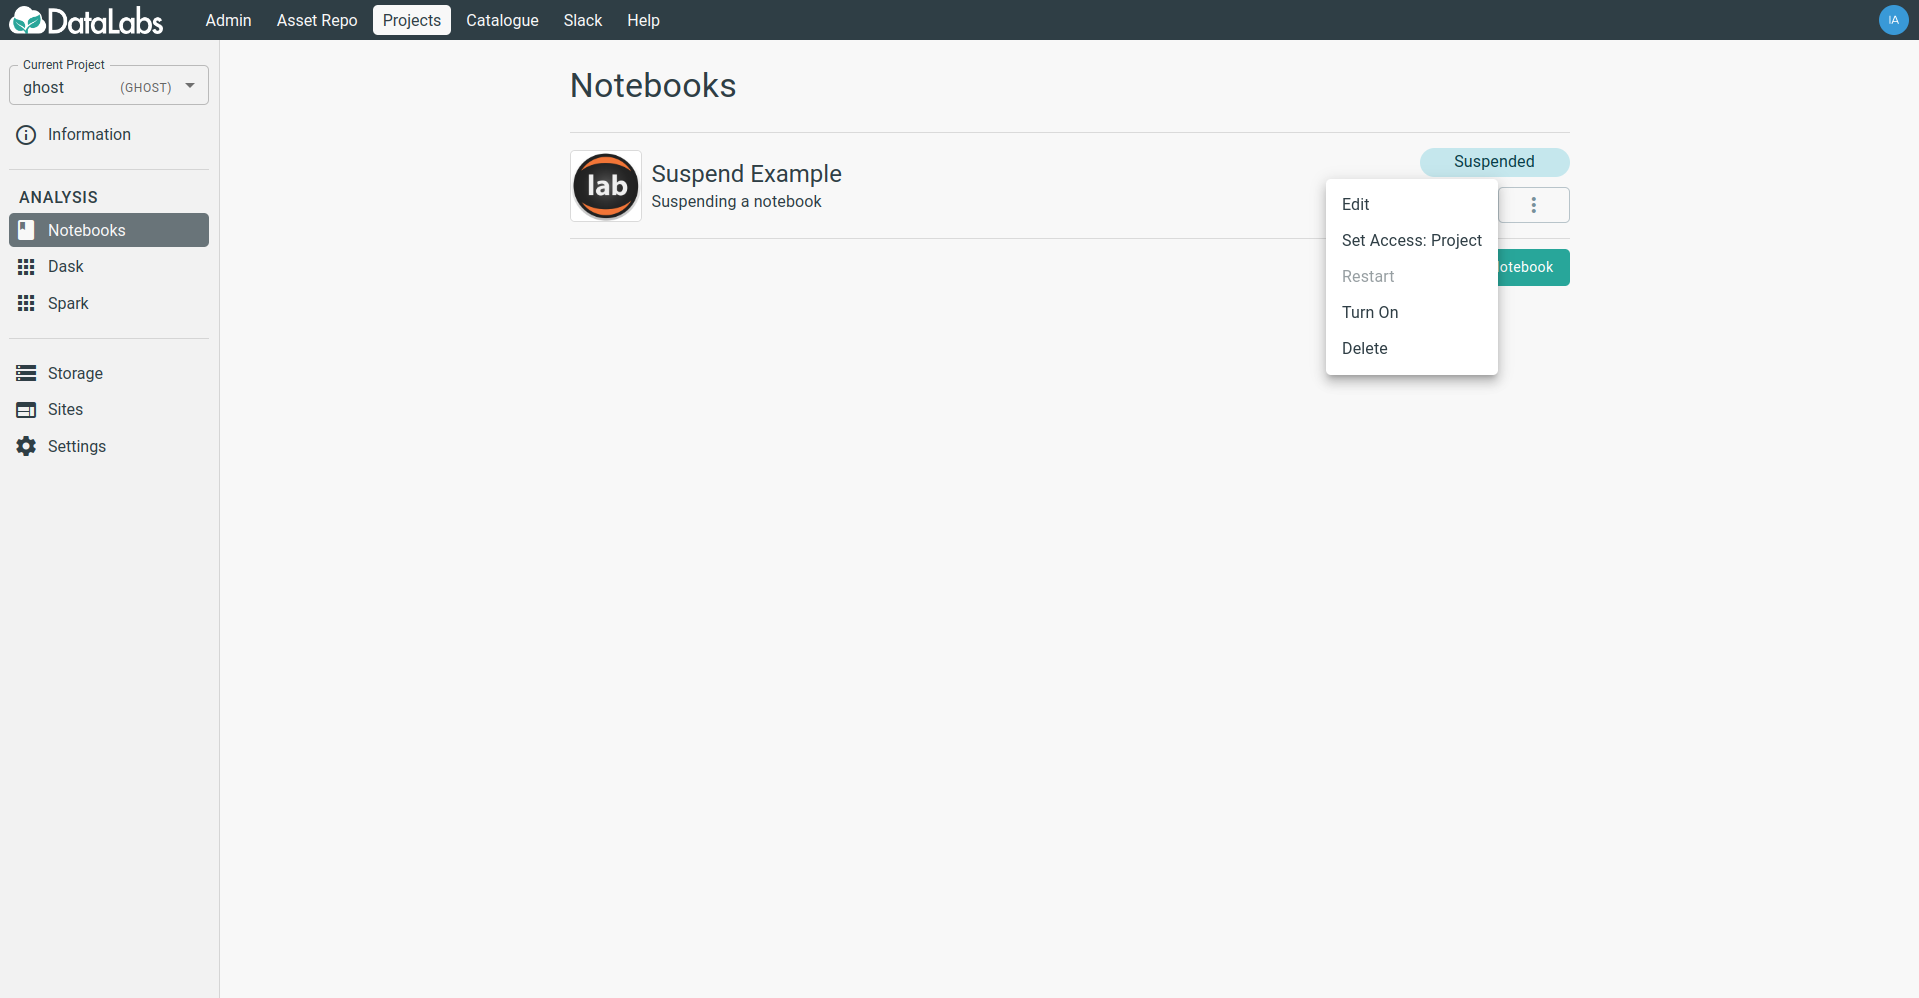This screenshot has height=998, width=1919.
Task: Open Settings in the sidebar
Action: [x=109, y=446]
